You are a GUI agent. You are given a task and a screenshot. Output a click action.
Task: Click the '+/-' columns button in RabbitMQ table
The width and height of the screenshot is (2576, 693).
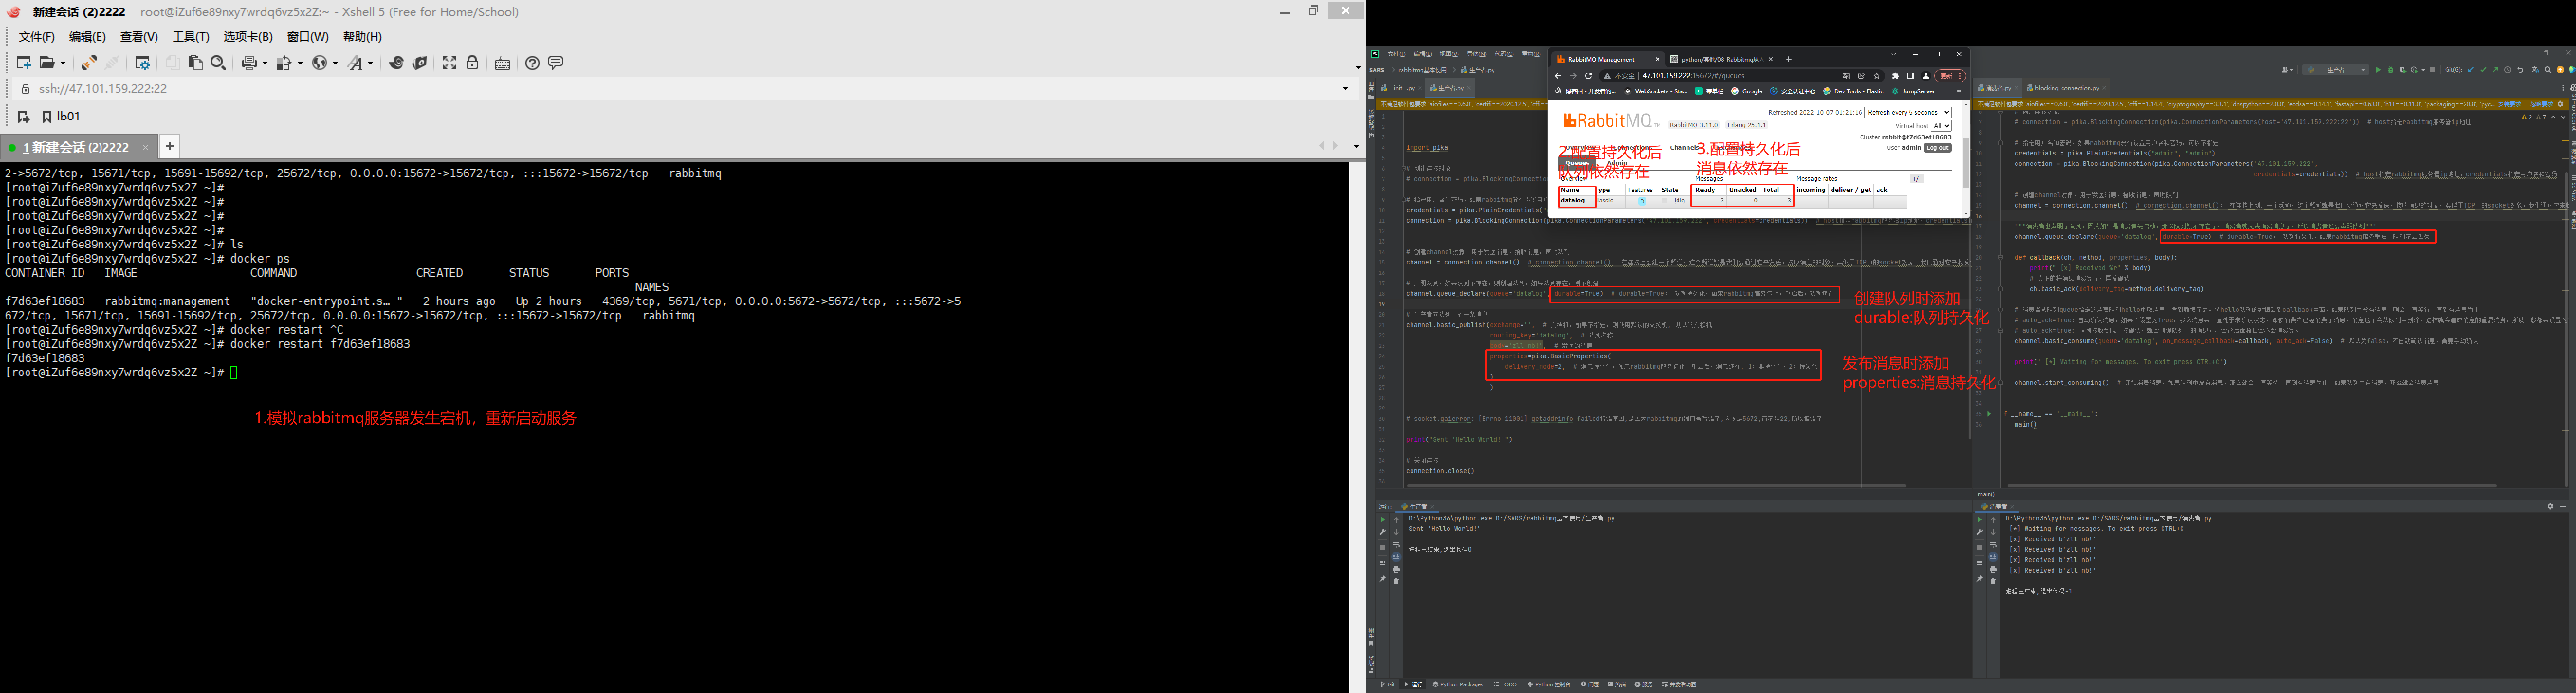click(1917, 179)
